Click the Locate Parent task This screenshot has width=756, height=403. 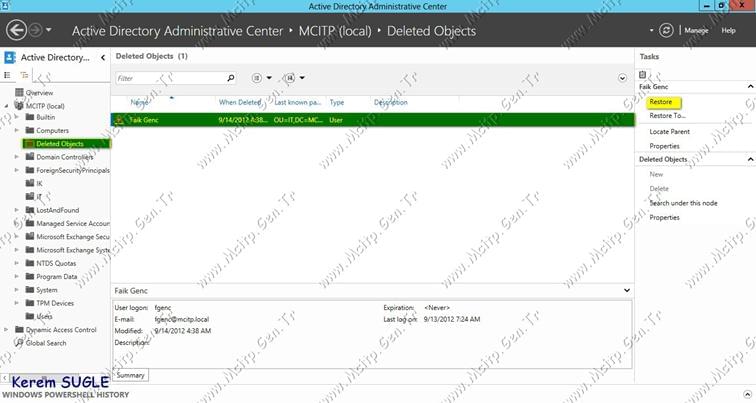[669, 132]
